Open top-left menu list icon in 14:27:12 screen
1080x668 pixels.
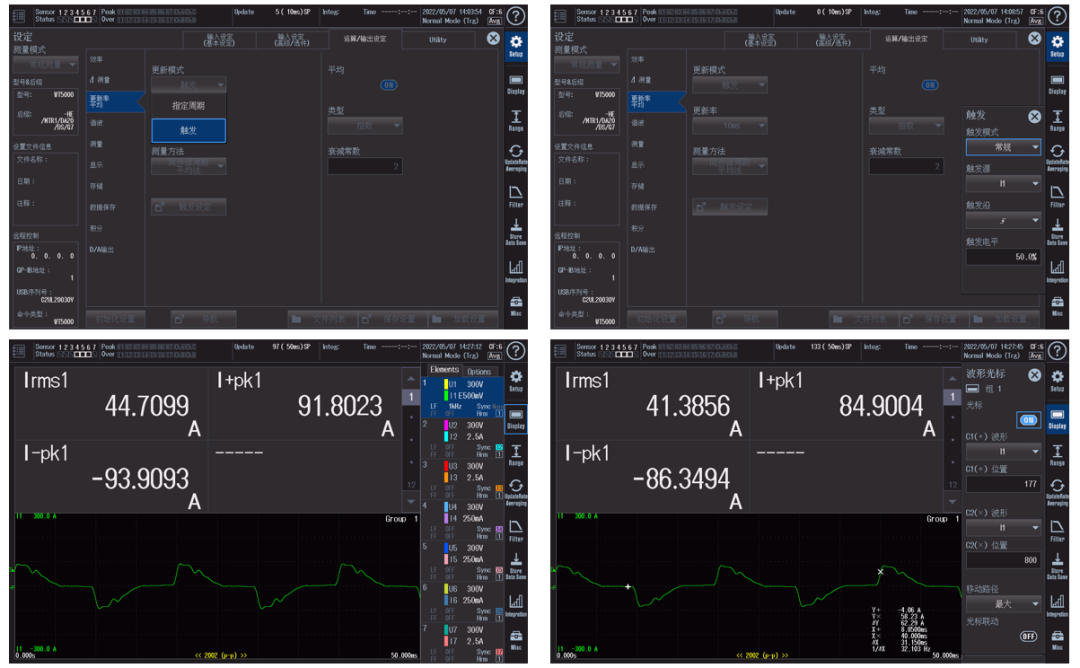19,351
